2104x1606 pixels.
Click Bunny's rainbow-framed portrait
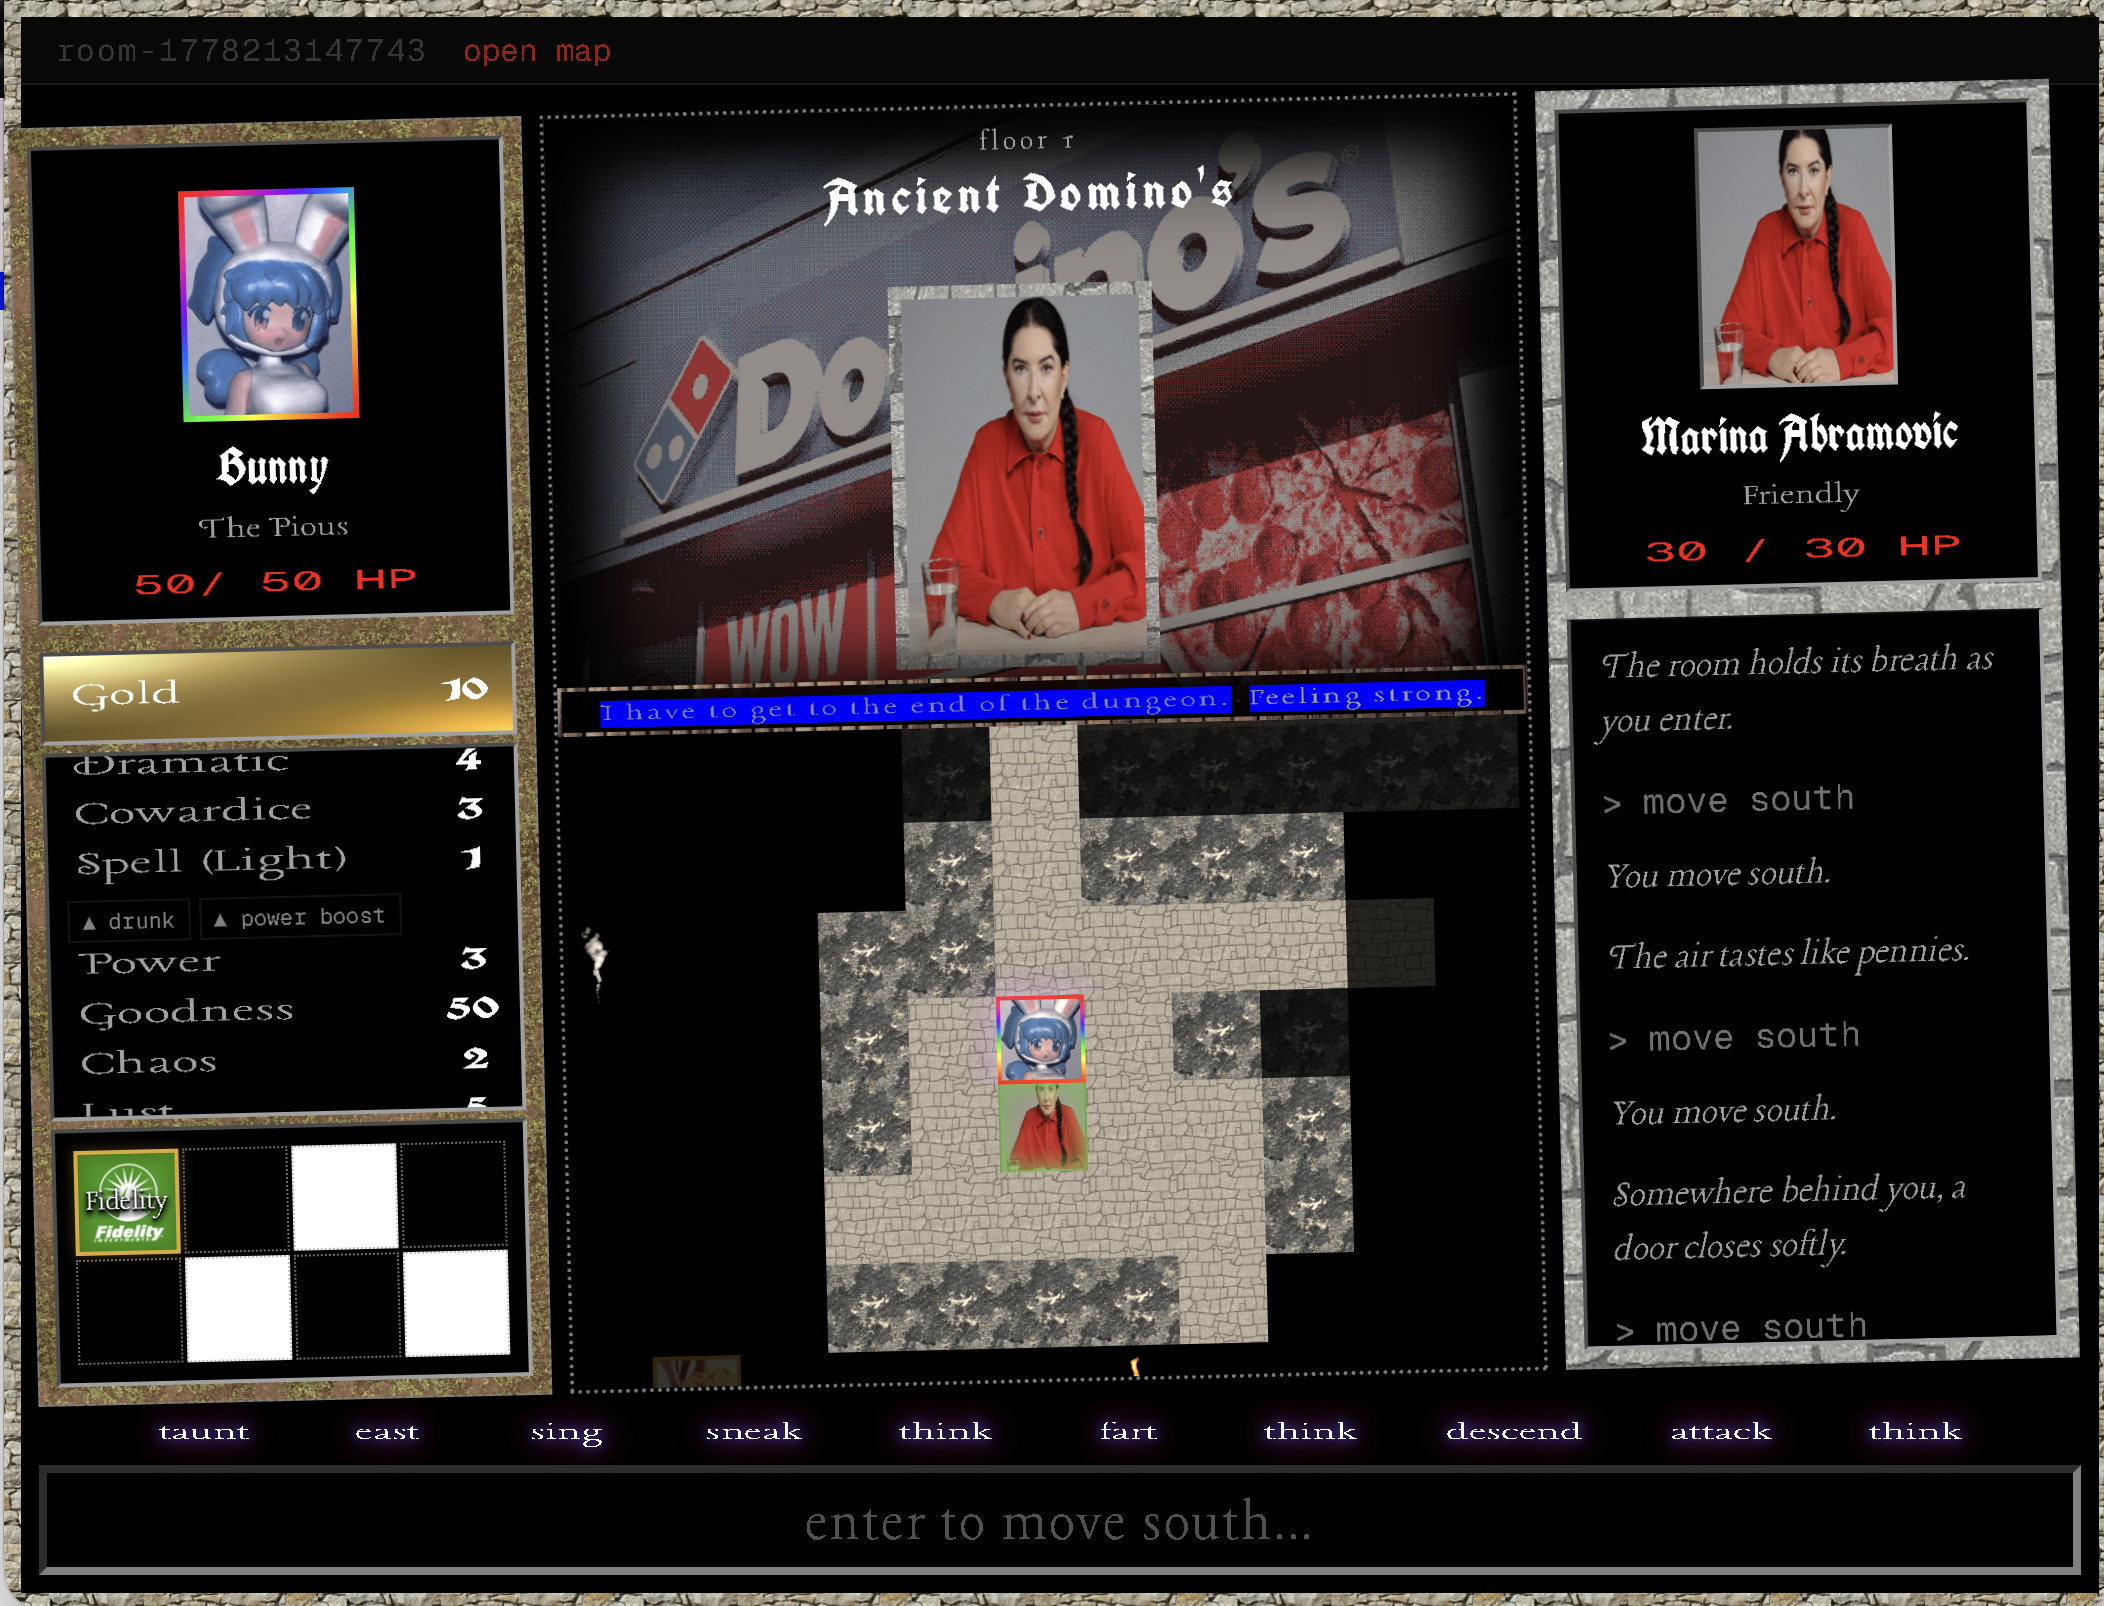268,304
